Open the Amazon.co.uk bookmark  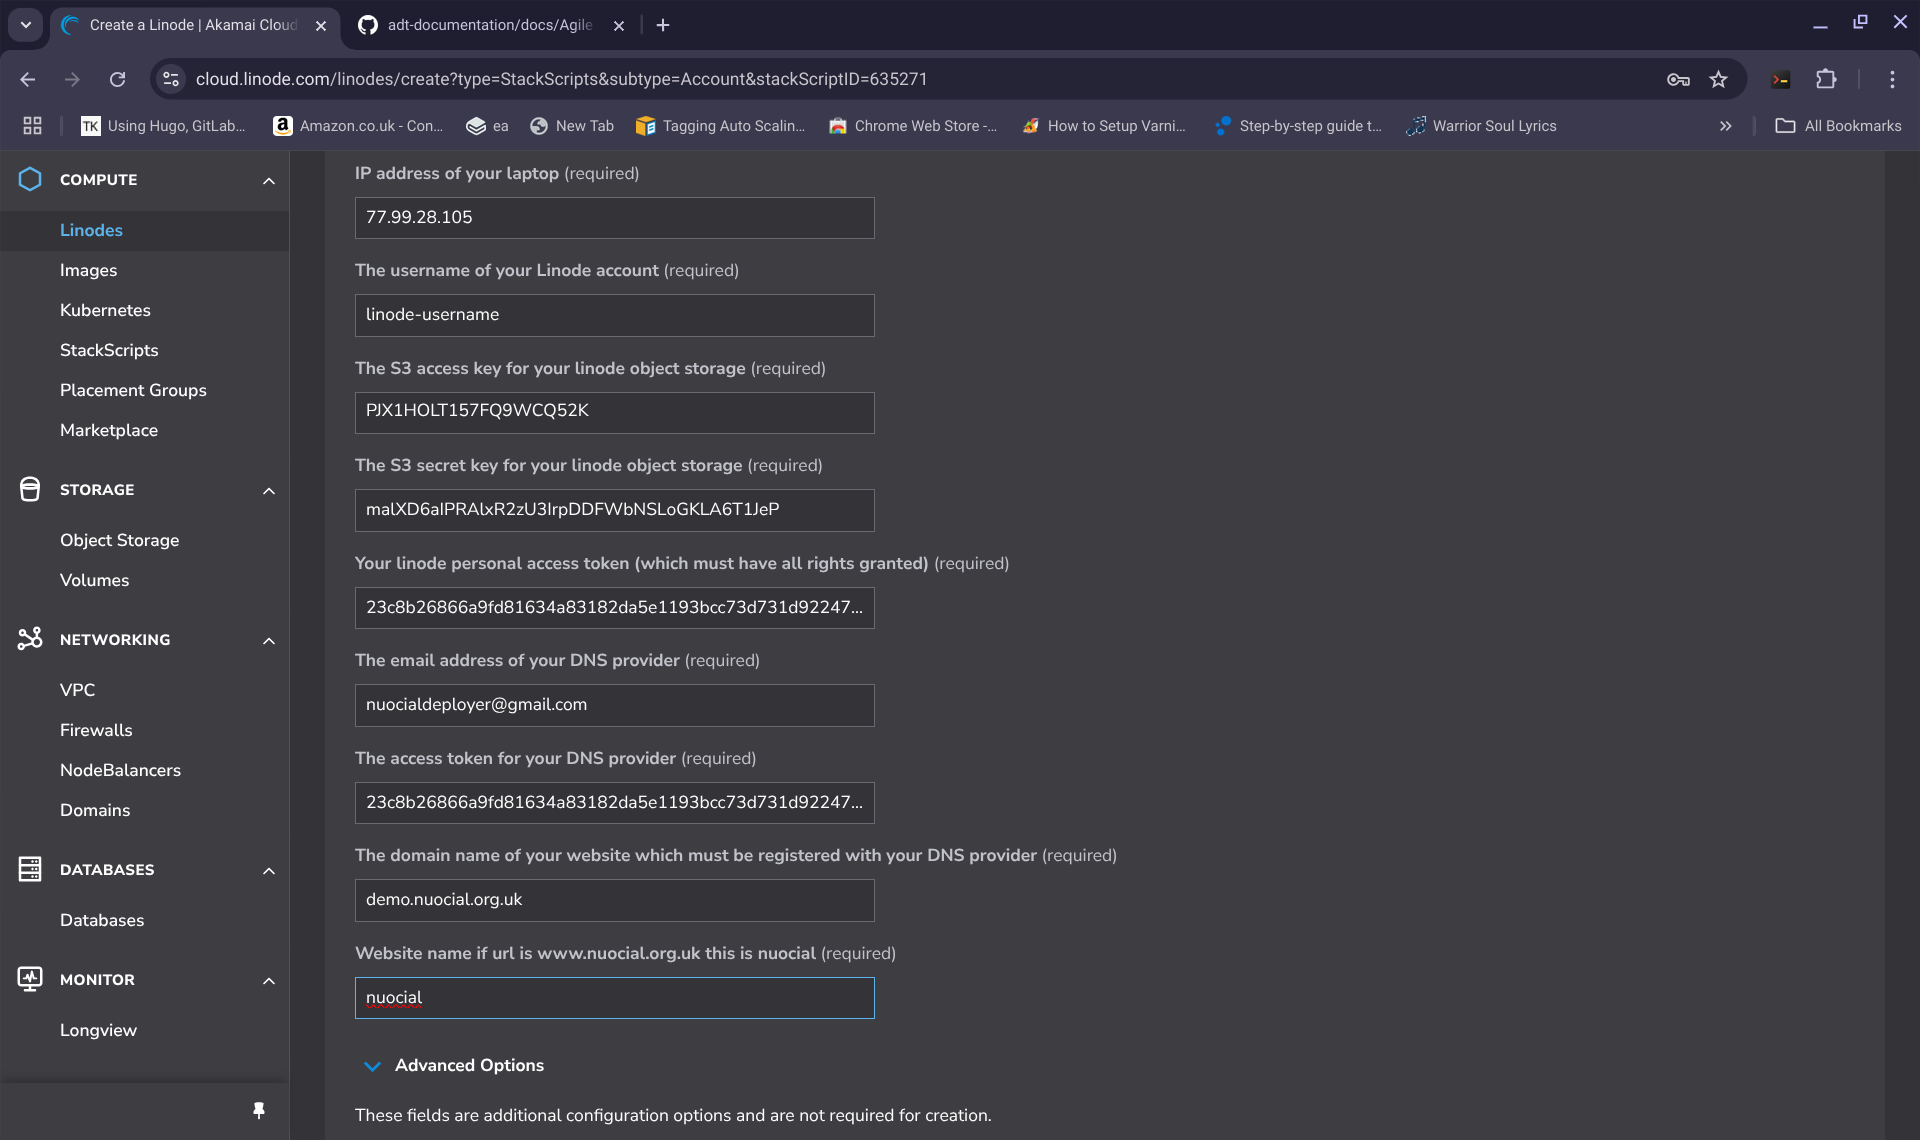(358, 126)
